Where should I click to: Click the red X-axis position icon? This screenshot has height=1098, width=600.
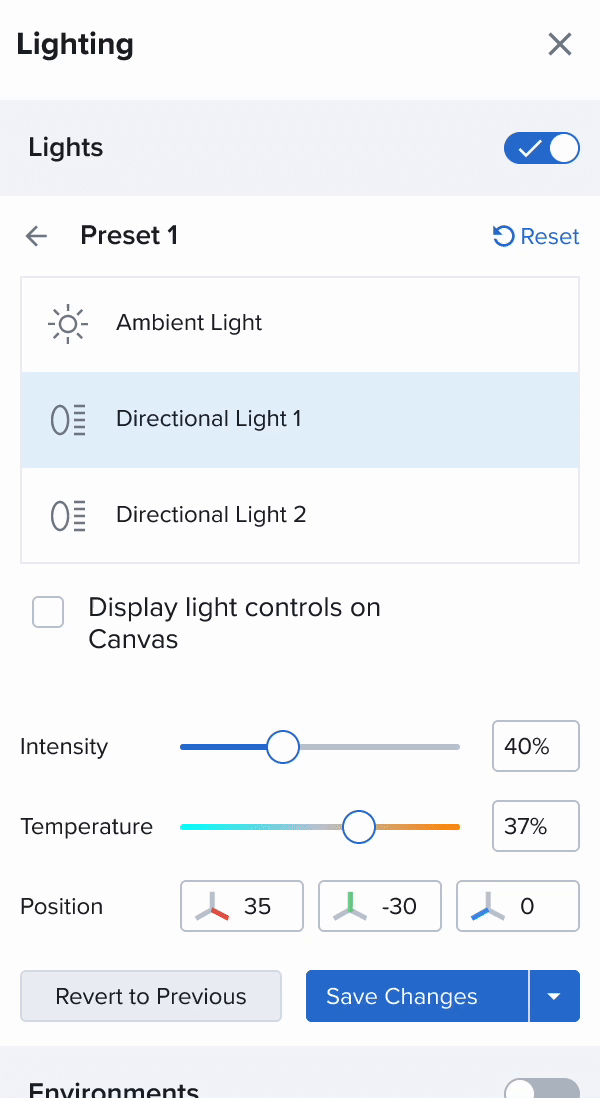point(212,906)
